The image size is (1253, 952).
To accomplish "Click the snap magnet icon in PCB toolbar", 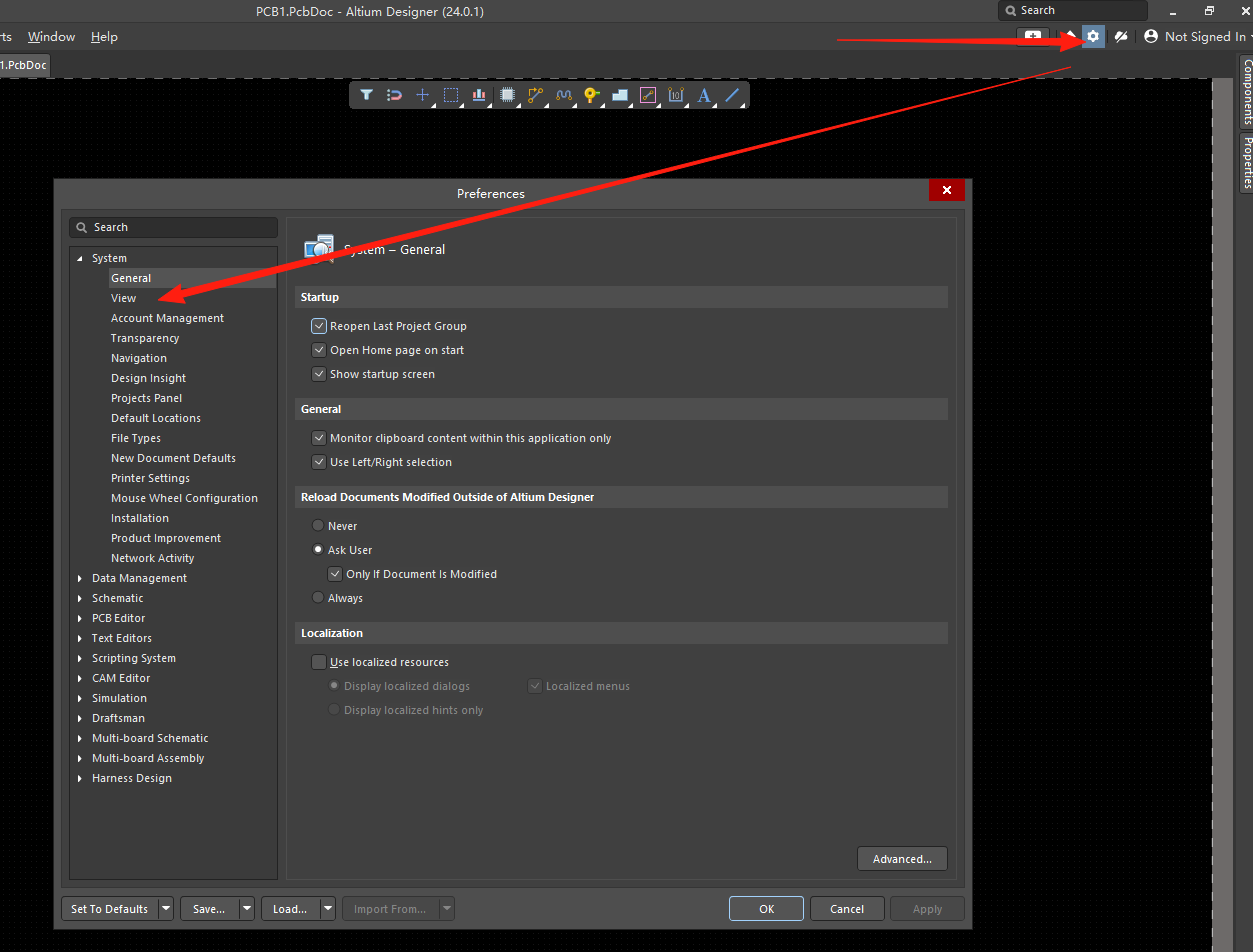I will pos(395,95).
